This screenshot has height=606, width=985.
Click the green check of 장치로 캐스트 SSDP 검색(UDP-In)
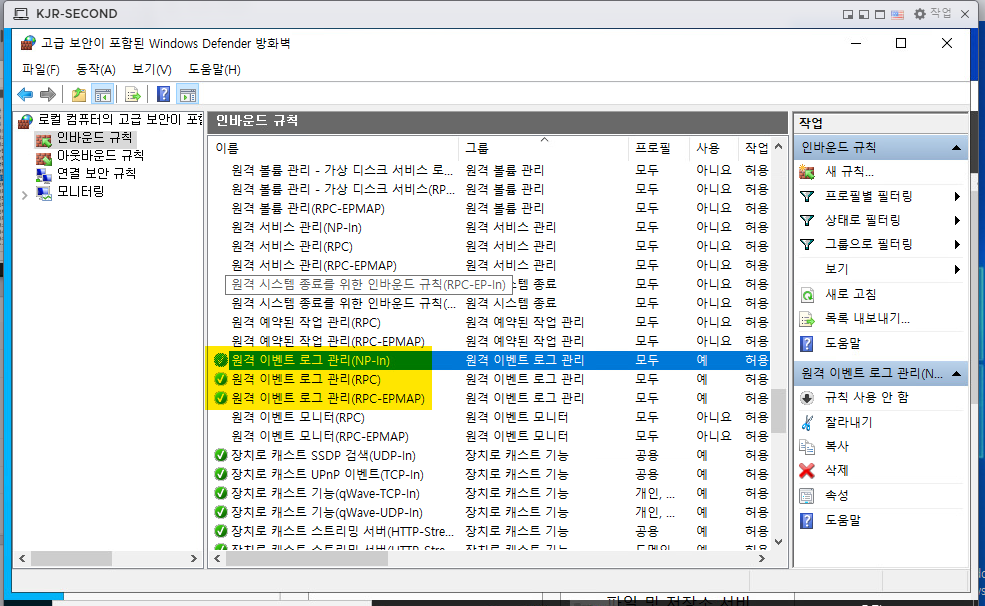pos(220,455)
